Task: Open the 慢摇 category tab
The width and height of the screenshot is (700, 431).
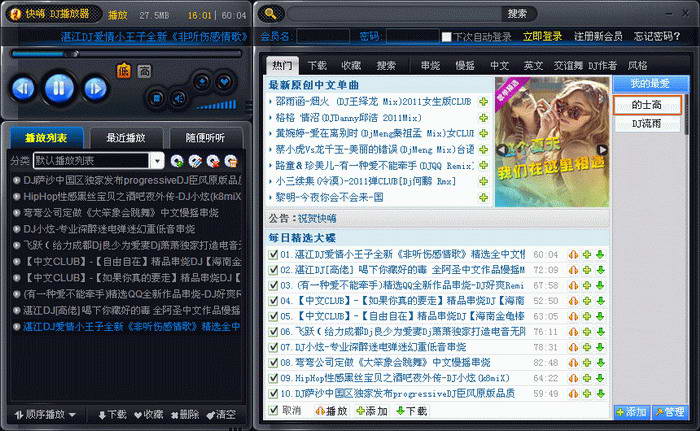Action: [x=465, y=66]
